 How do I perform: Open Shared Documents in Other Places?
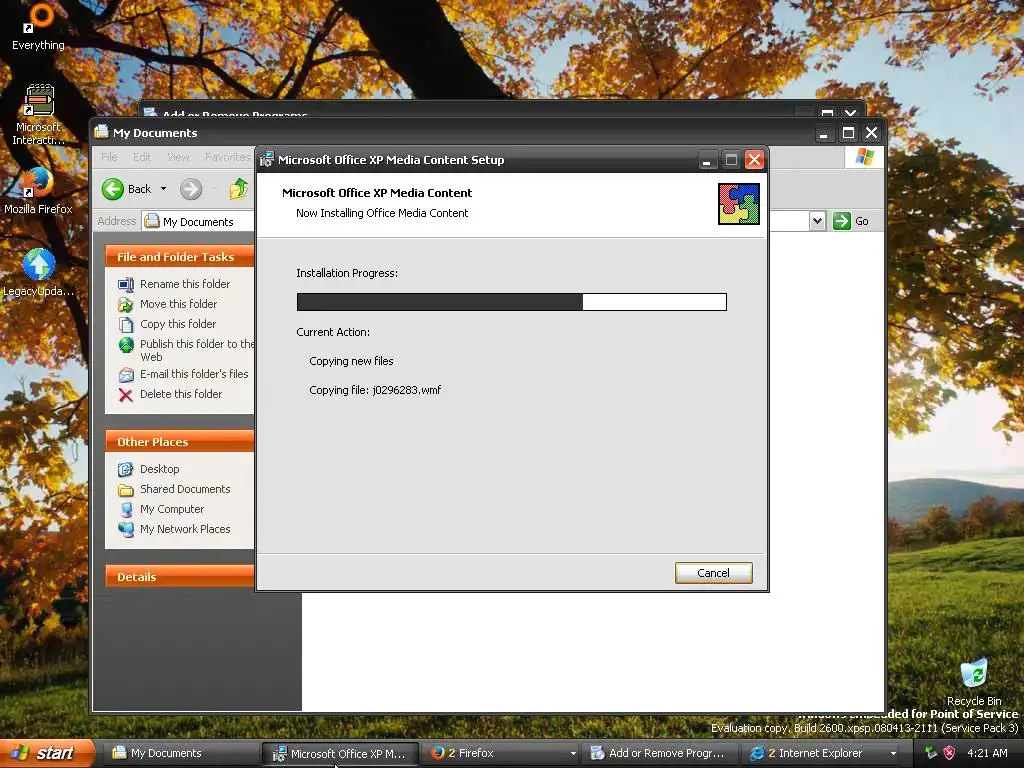[x=185, y=489]
